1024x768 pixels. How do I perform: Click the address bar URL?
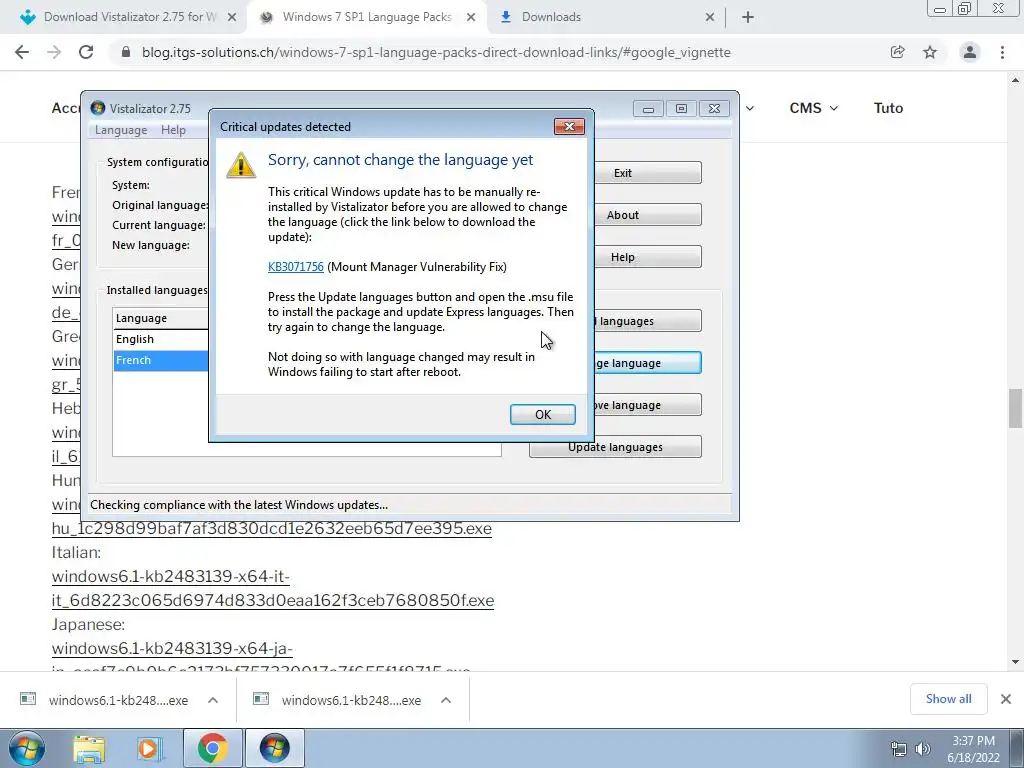pos(436,52)
